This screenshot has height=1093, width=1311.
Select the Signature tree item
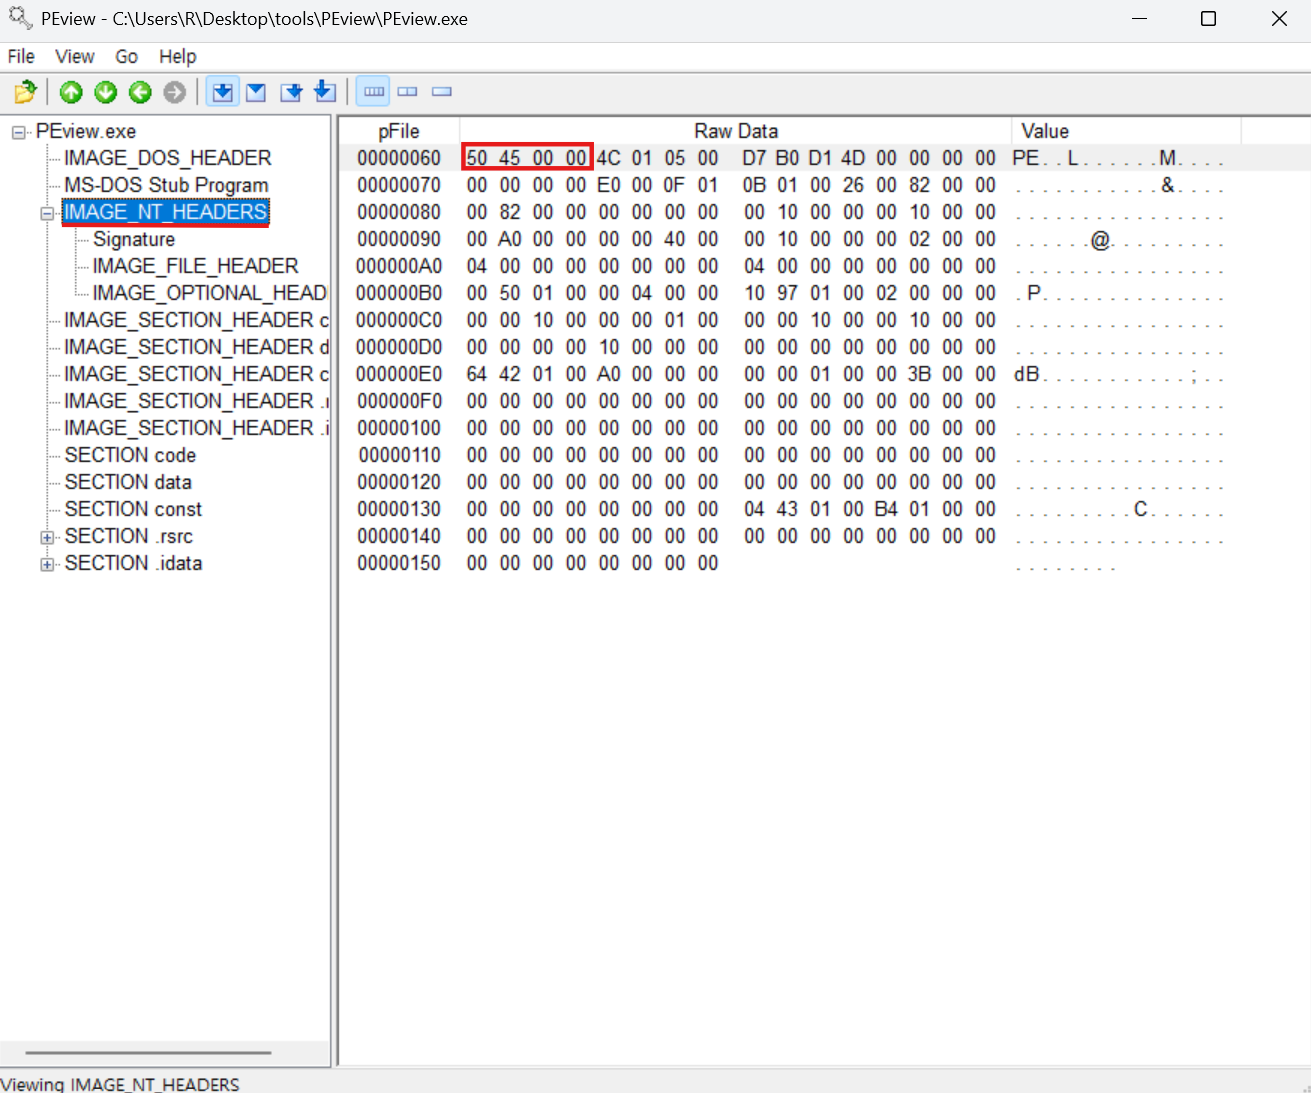tap(134, 239)
